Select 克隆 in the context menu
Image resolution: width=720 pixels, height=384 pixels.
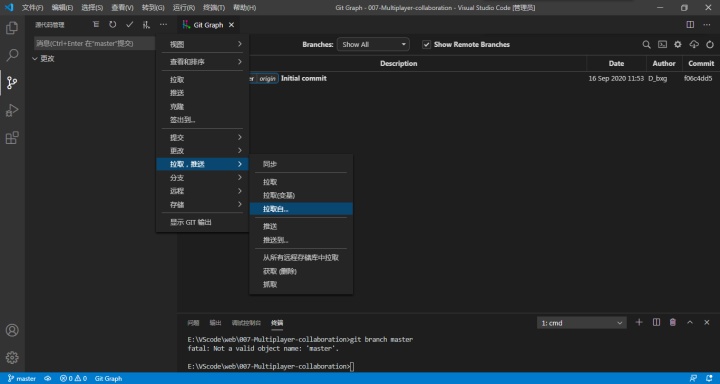(x=202, y=107)
